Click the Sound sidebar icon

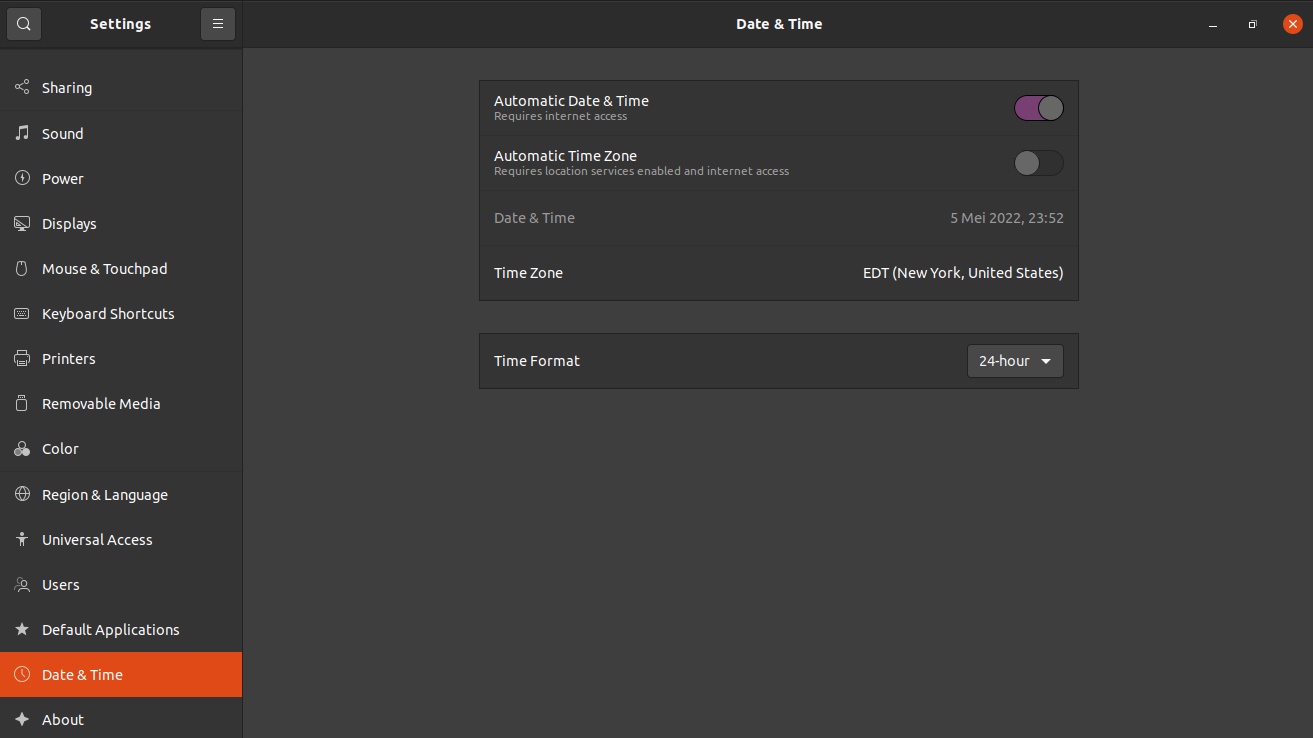click(21, 133)
